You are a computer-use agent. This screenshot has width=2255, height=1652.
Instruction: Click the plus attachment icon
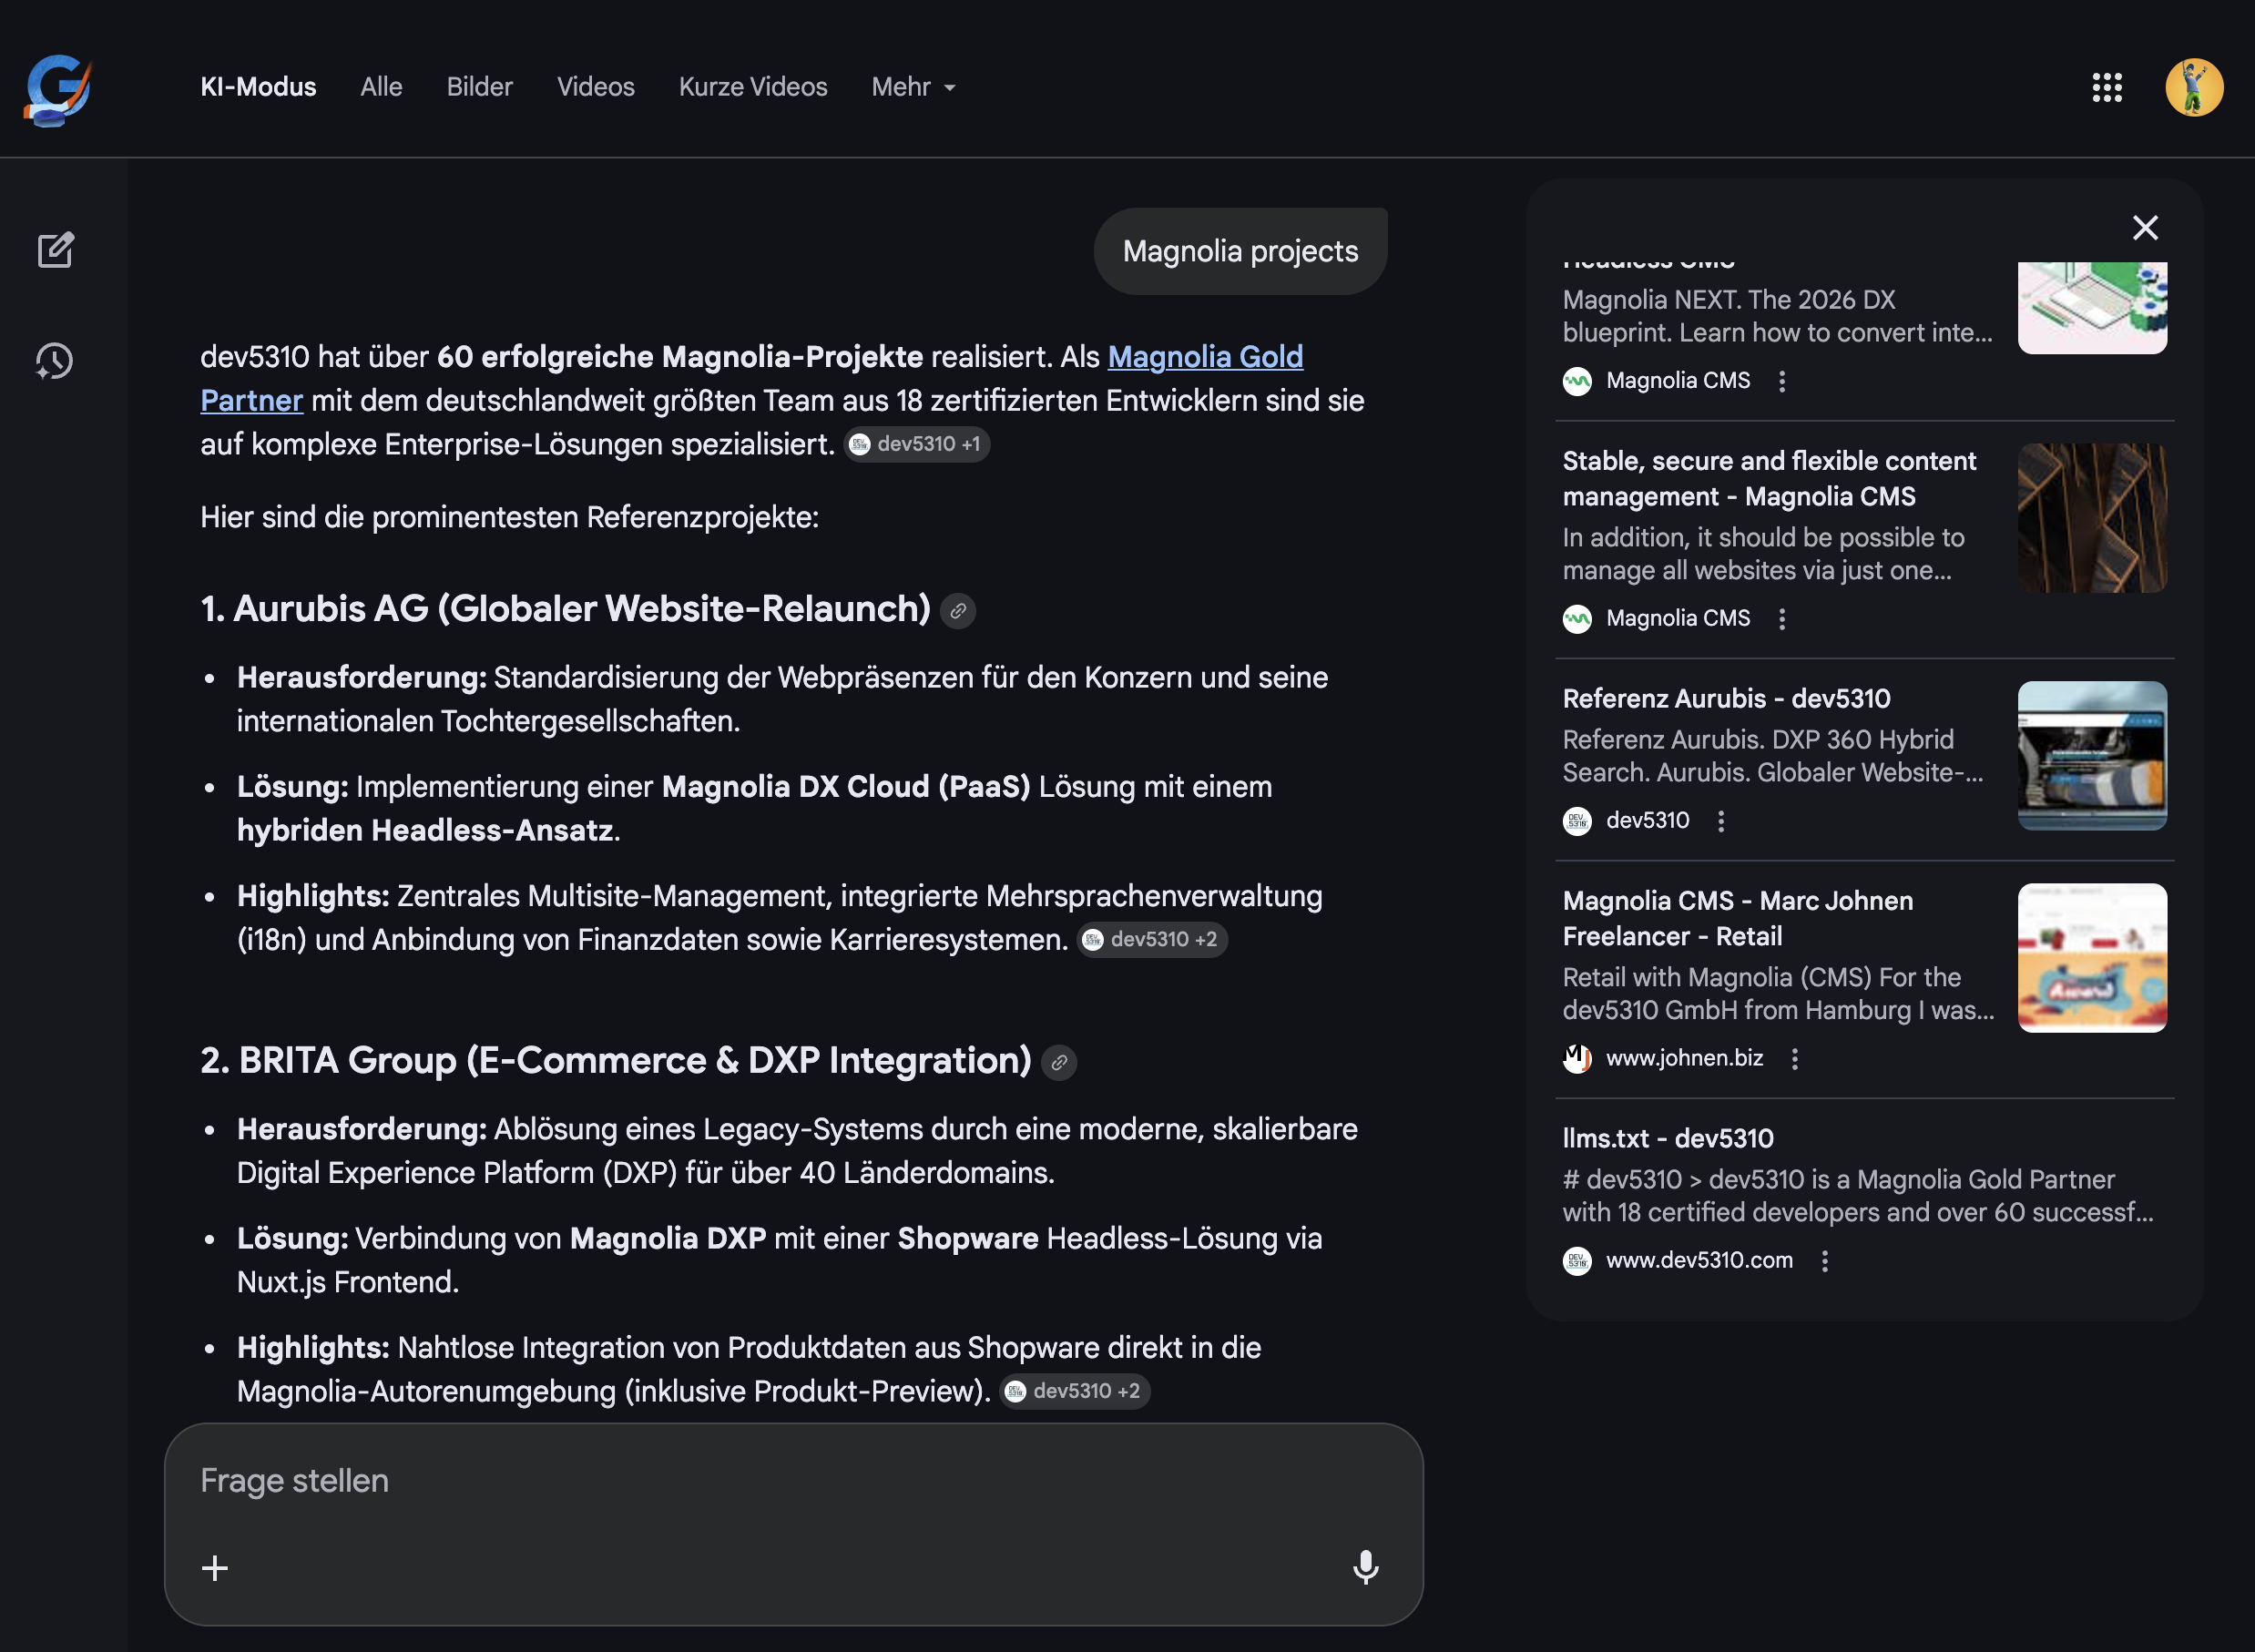[215, 1567]
